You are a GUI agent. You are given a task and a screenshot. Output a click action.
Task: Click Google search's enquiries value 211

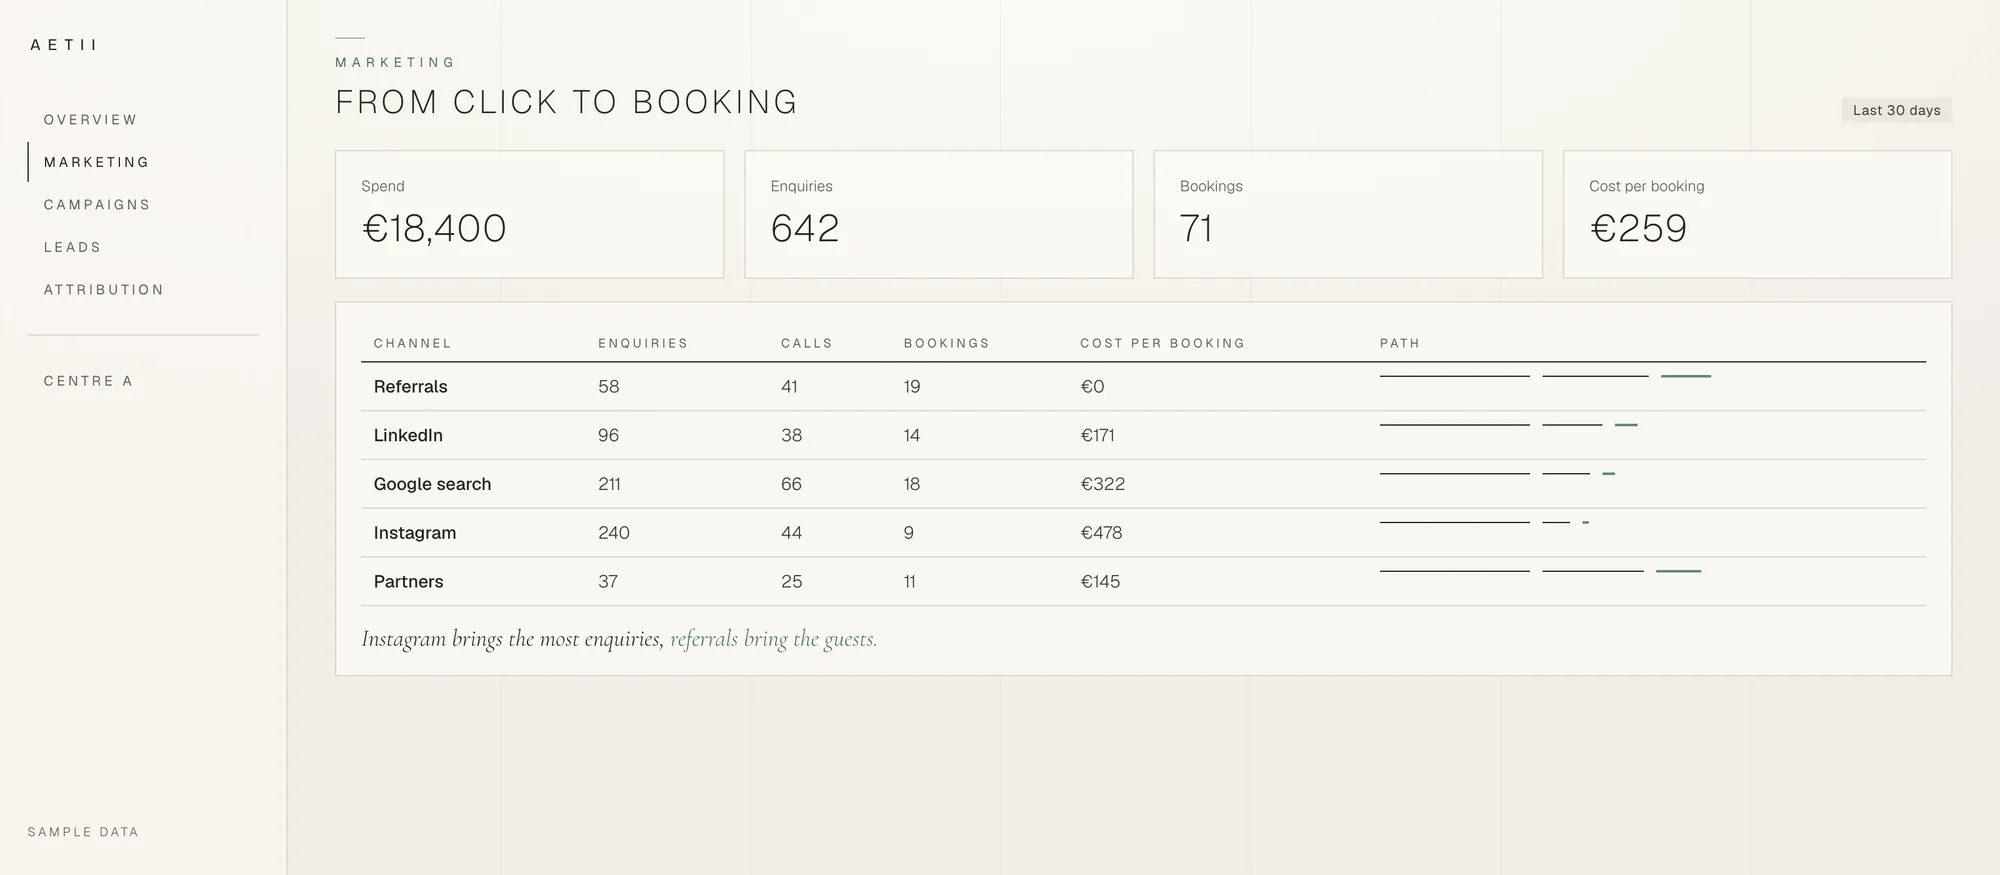(x=609, y=484)
